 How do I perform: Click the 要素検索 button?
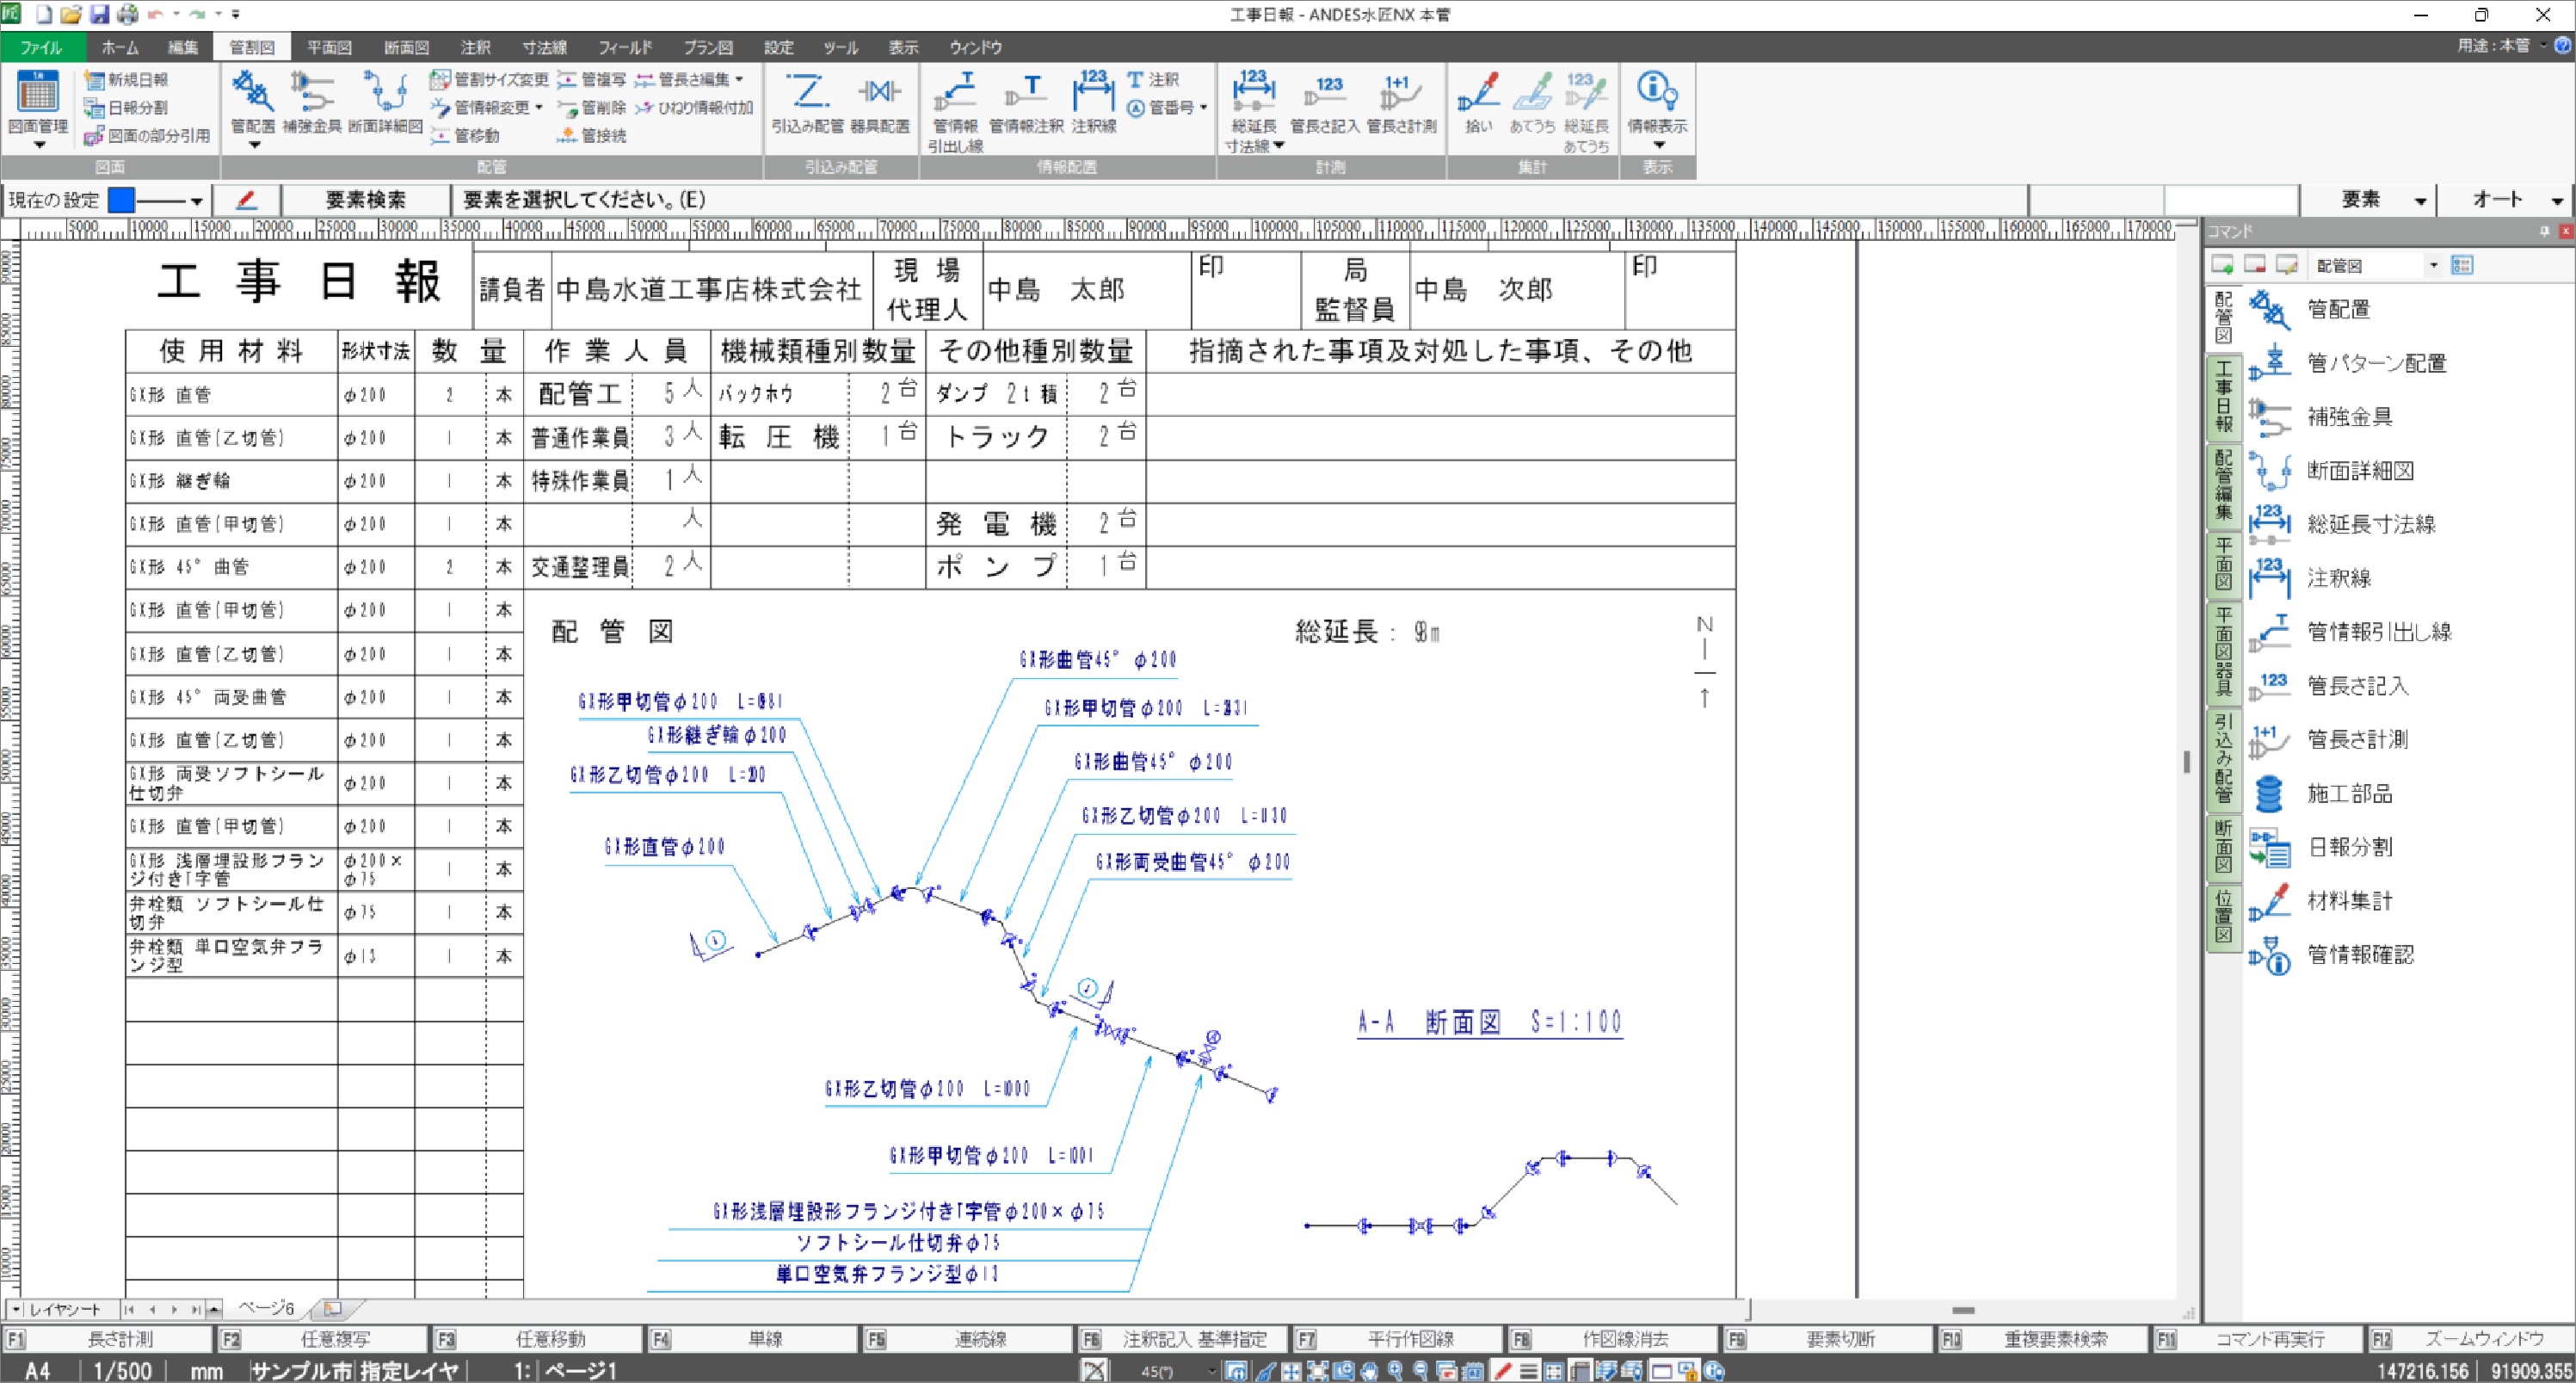(x=365, y=199)
